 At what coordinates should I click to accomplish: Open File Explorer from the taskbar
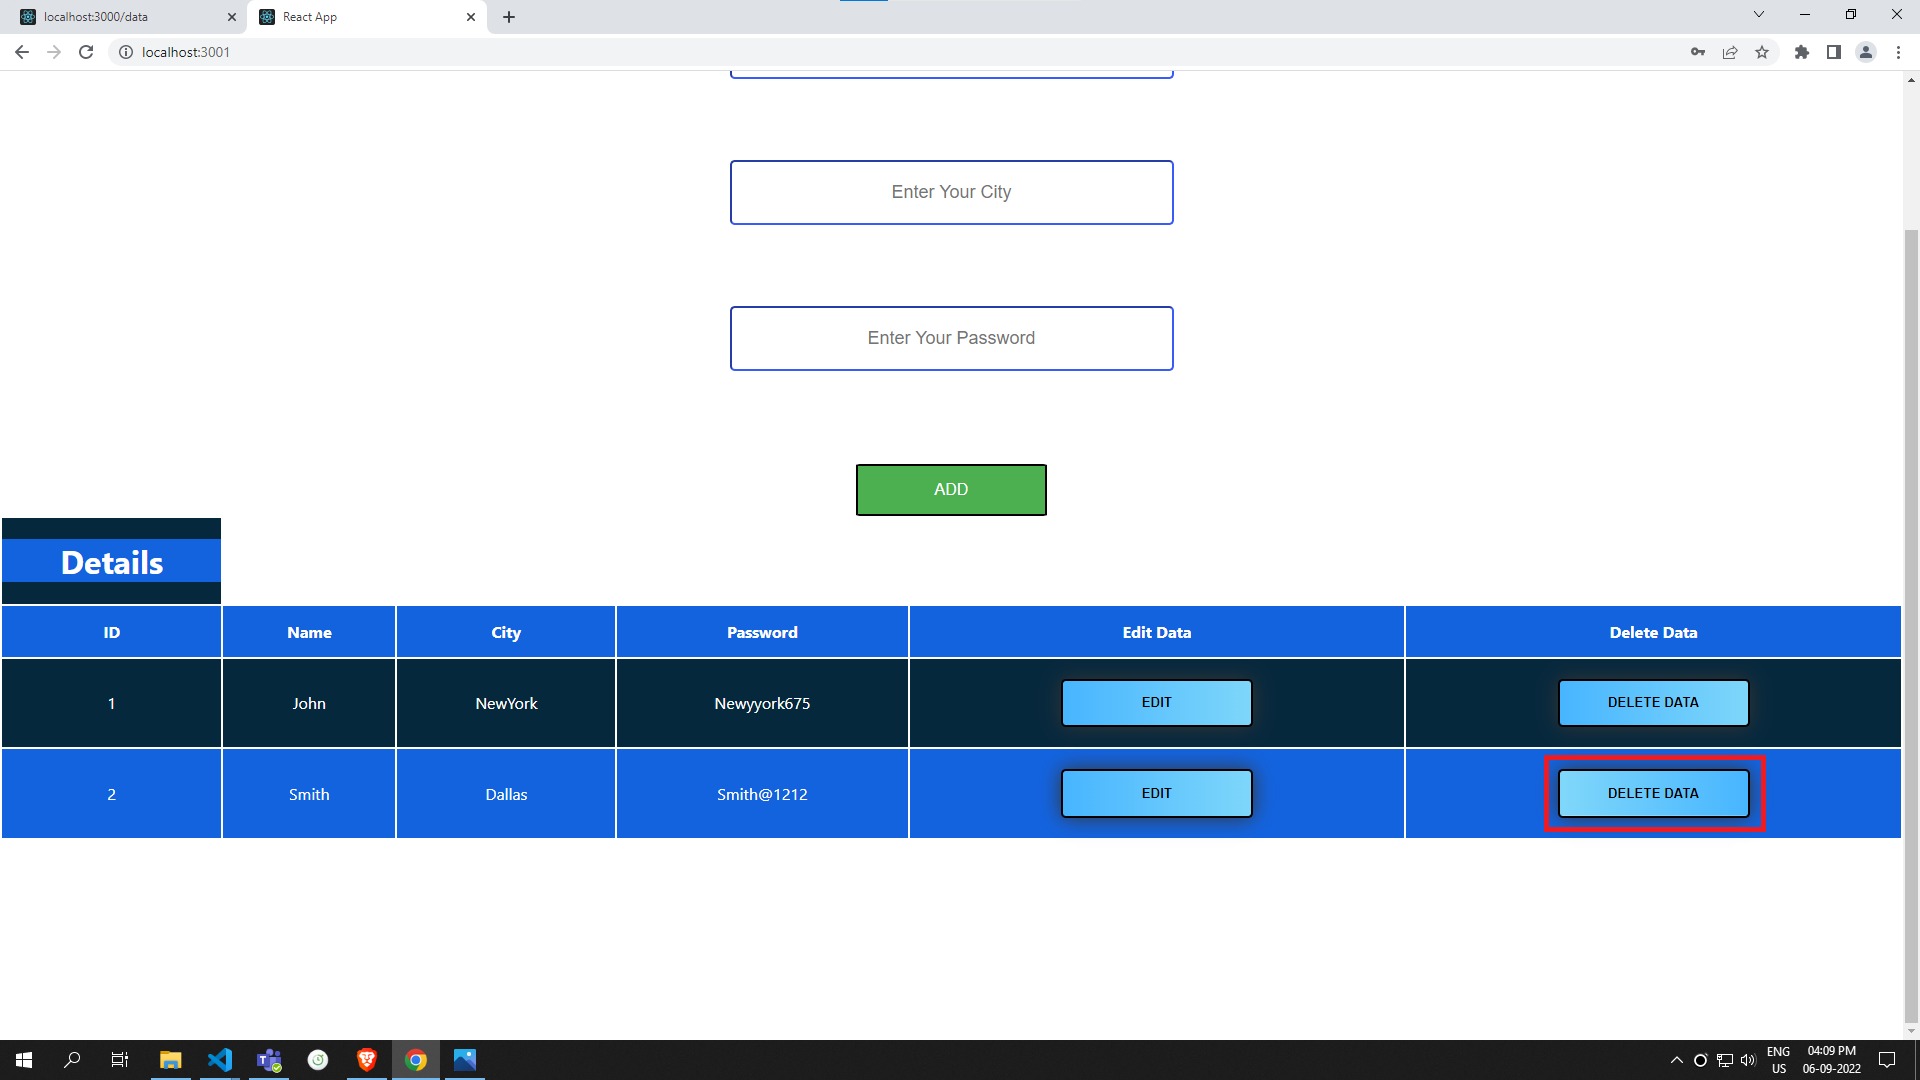[170, 1059]
